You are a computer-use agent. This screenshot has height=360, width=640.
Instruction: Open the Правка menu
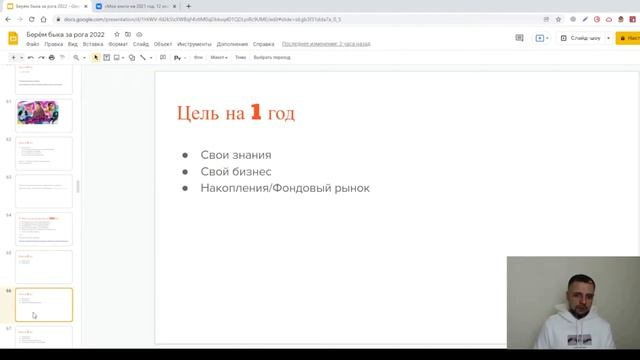coord(53,44)
